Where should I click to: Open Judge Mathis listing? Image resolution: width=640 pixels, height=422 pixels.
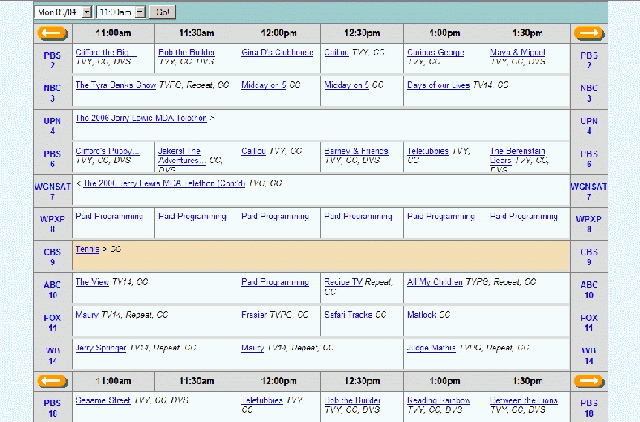(431, 348)
